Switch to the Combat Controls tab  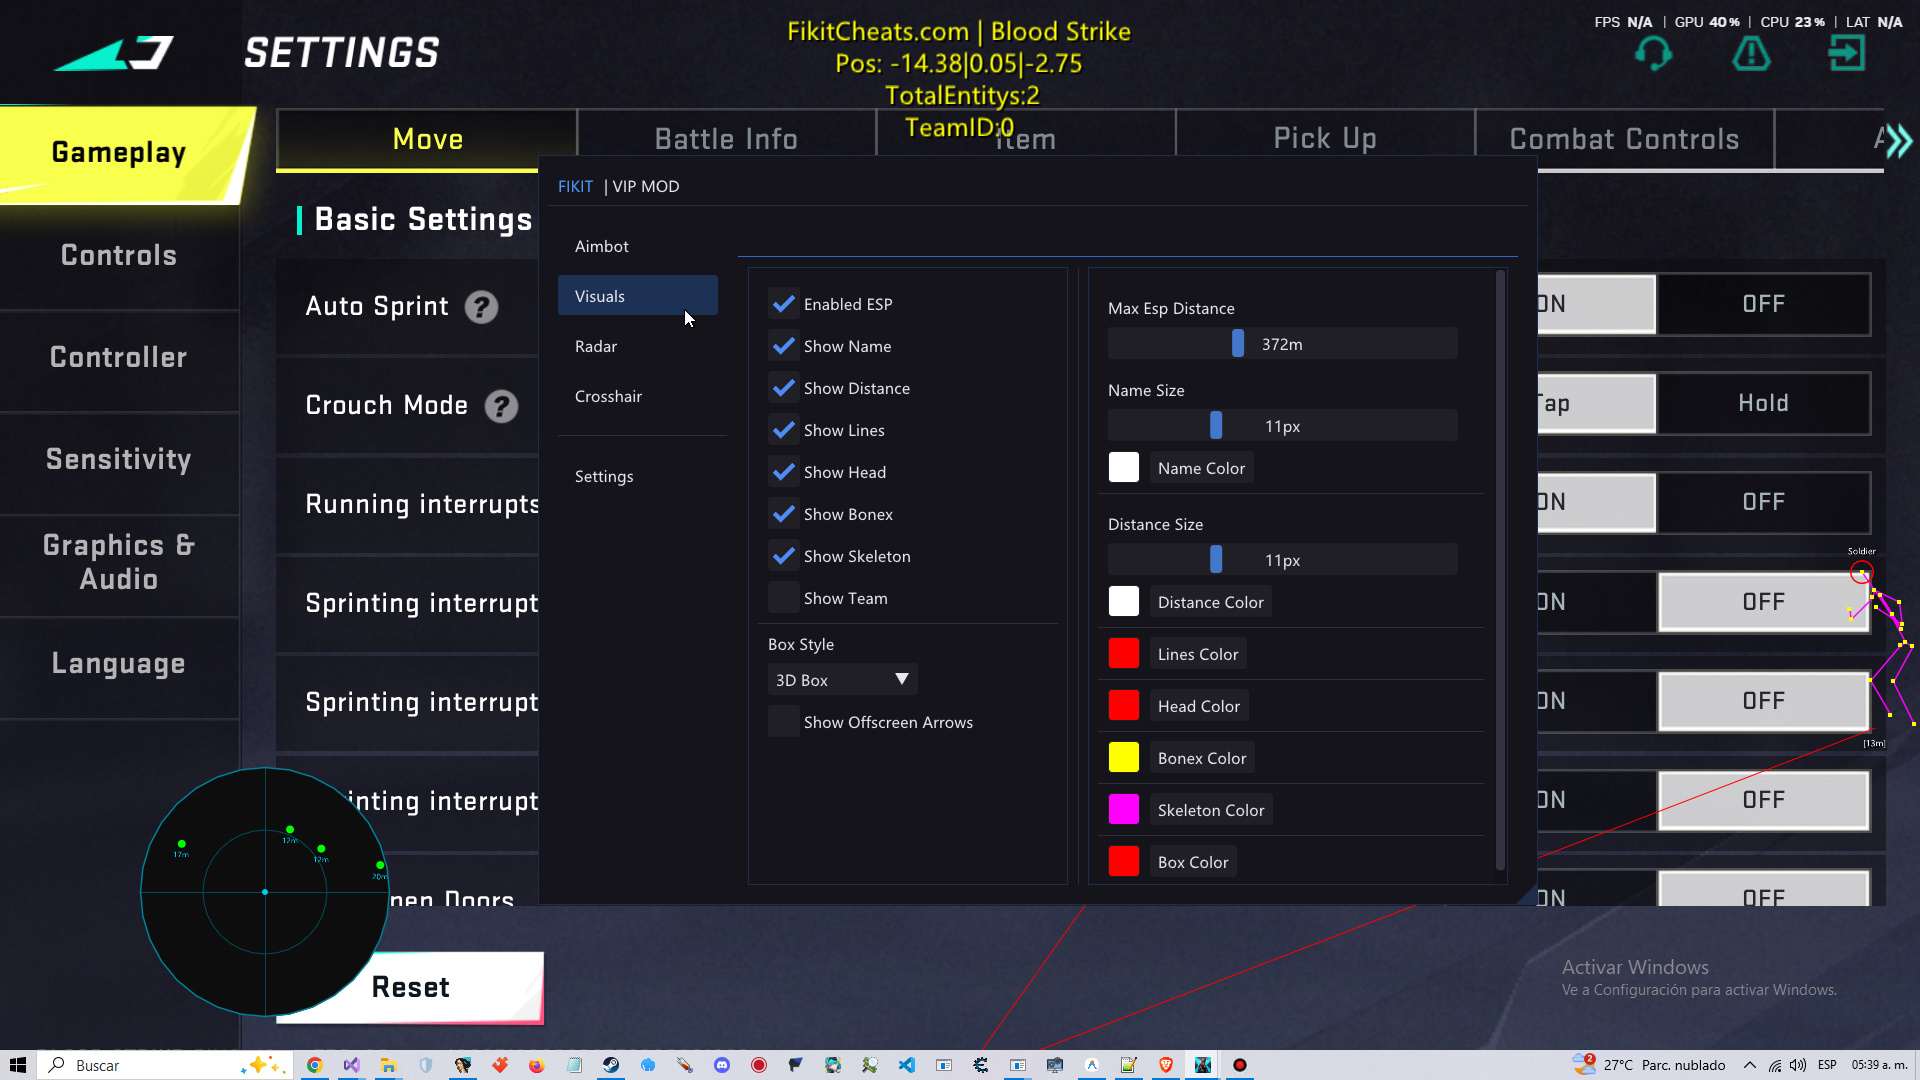(1624, 139)
